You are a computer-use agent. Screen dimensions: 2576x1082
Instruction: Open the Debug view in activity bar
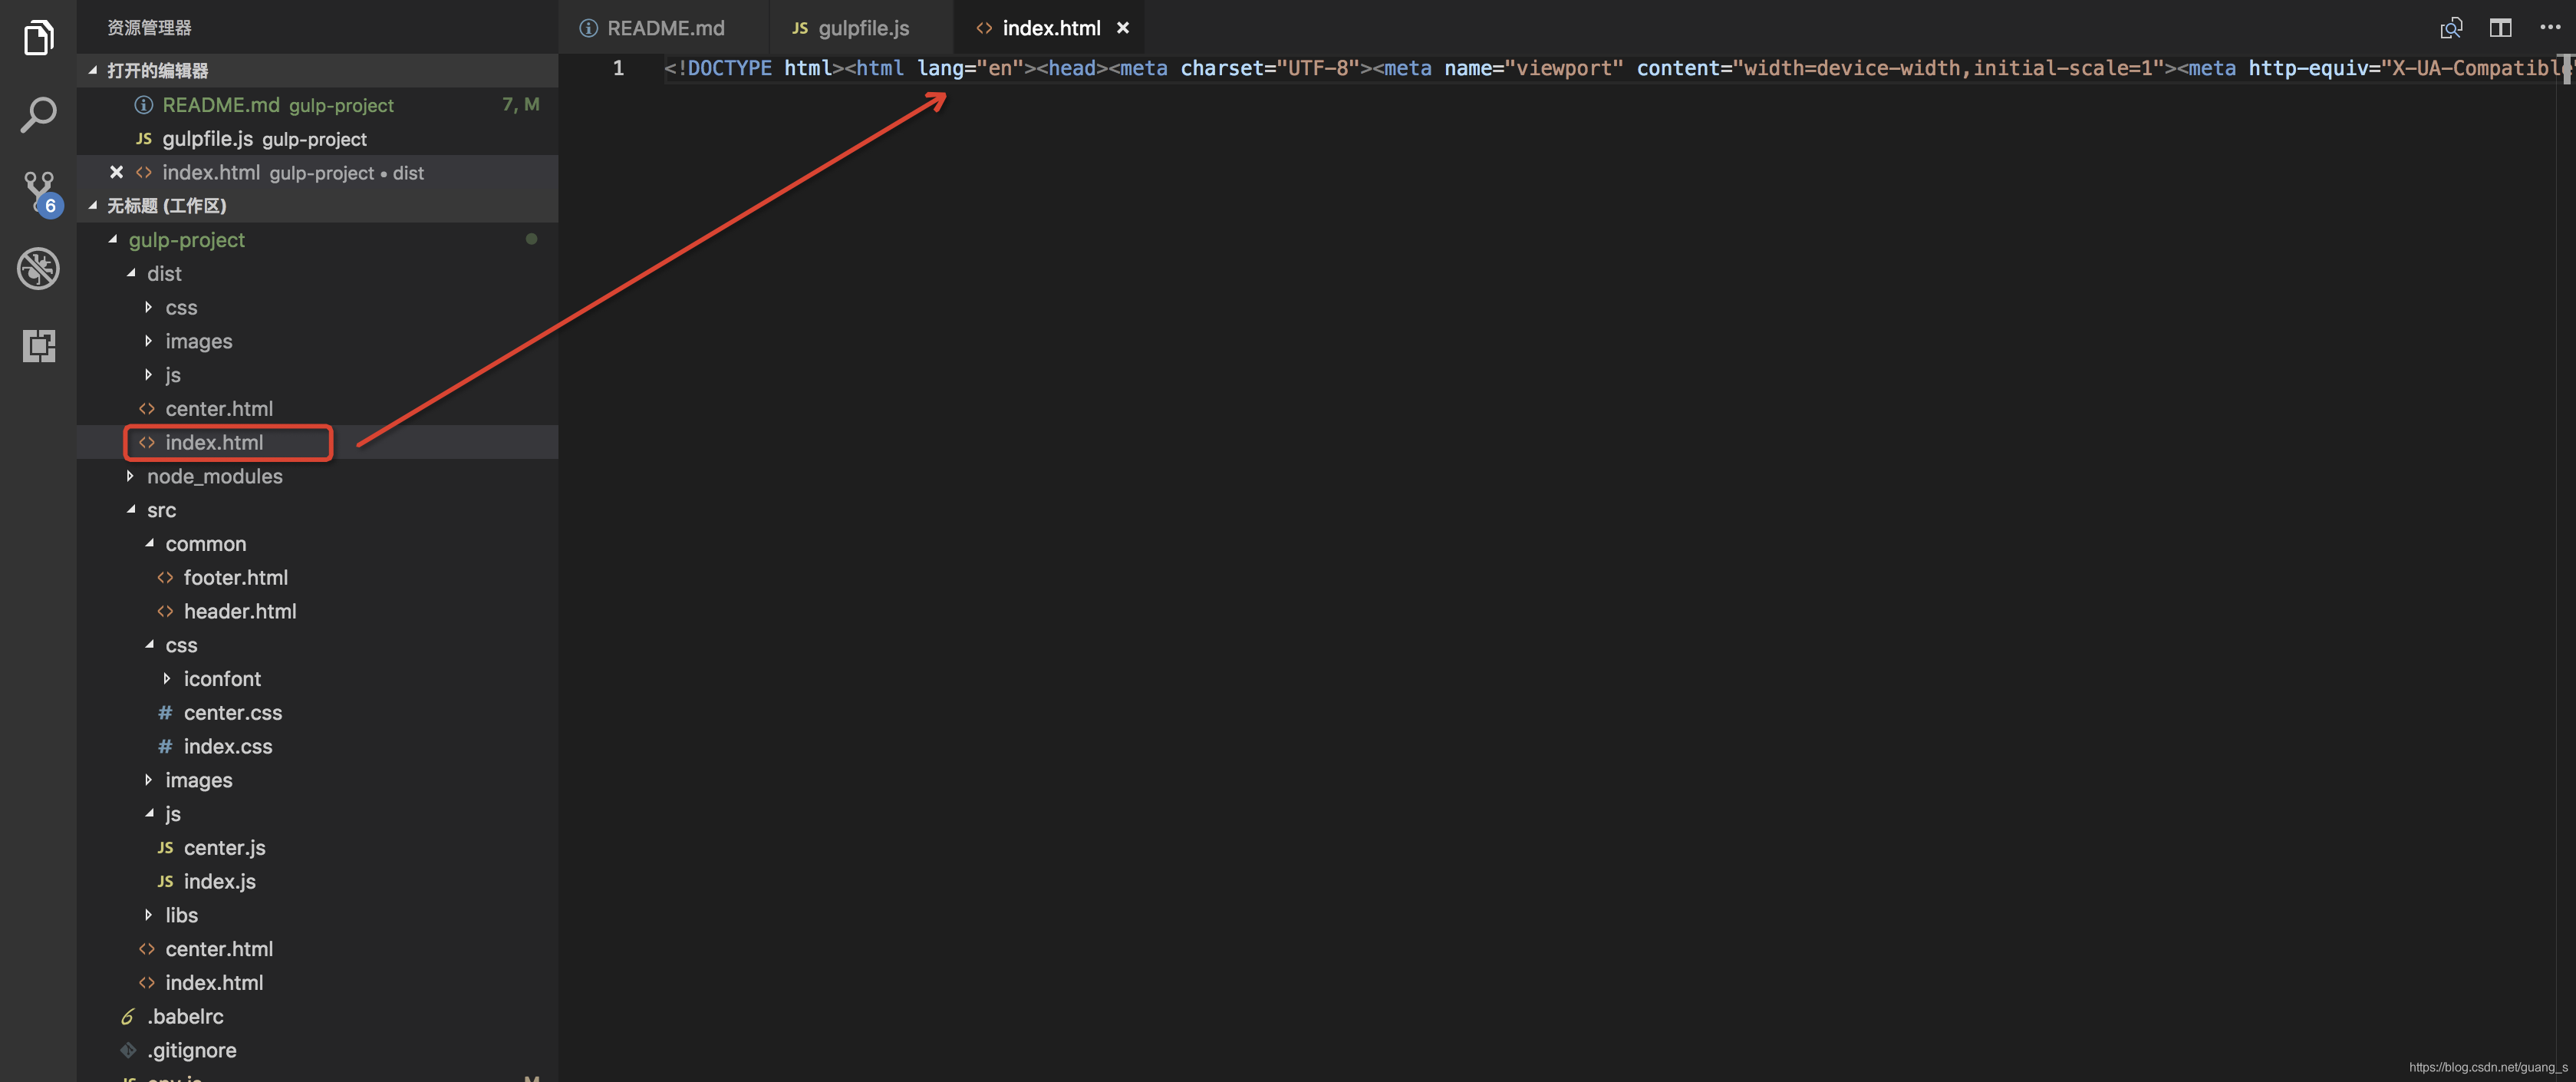tap(38, 268)
